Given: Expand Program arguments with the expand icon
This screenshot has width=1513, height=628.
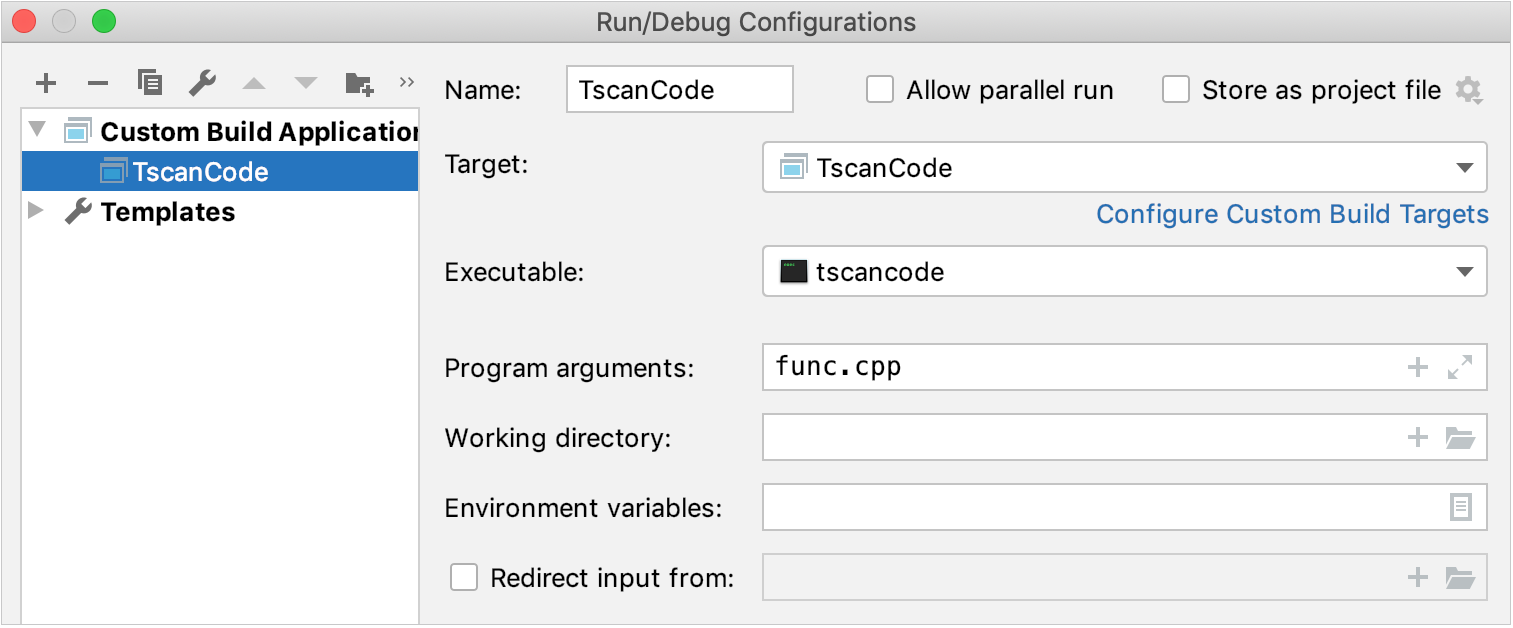Looking at the screenshot, I should pyautogui.click(x=1461, y=367).
